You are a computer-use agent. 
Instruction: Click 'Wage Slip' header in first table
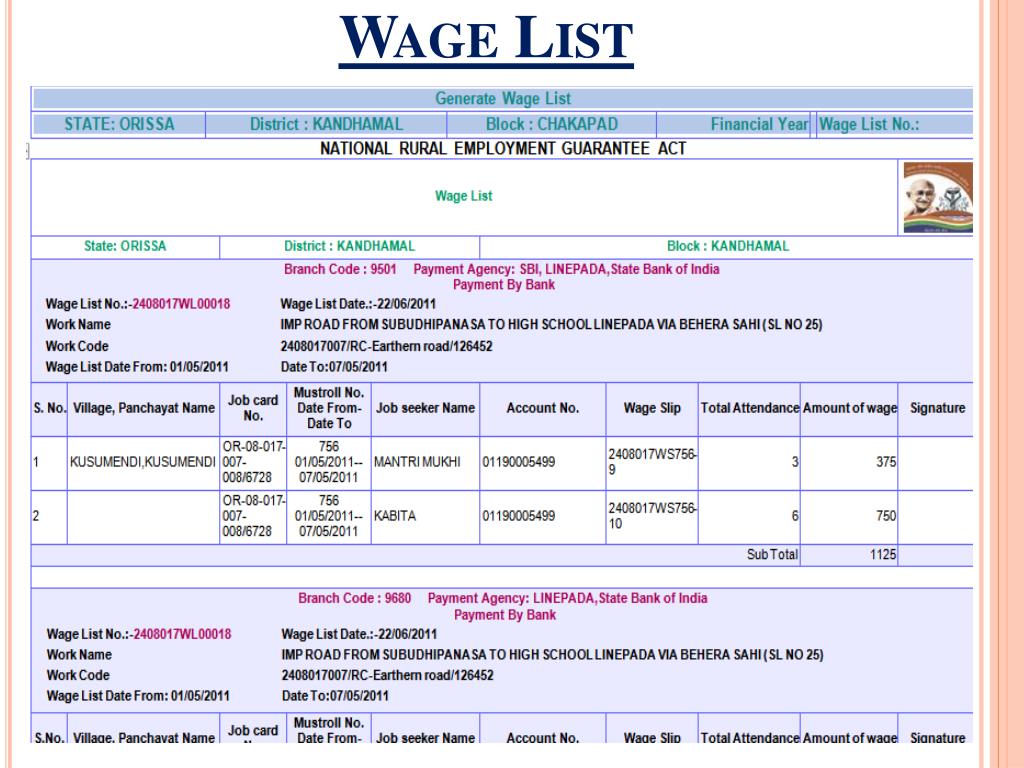point(652,408)
